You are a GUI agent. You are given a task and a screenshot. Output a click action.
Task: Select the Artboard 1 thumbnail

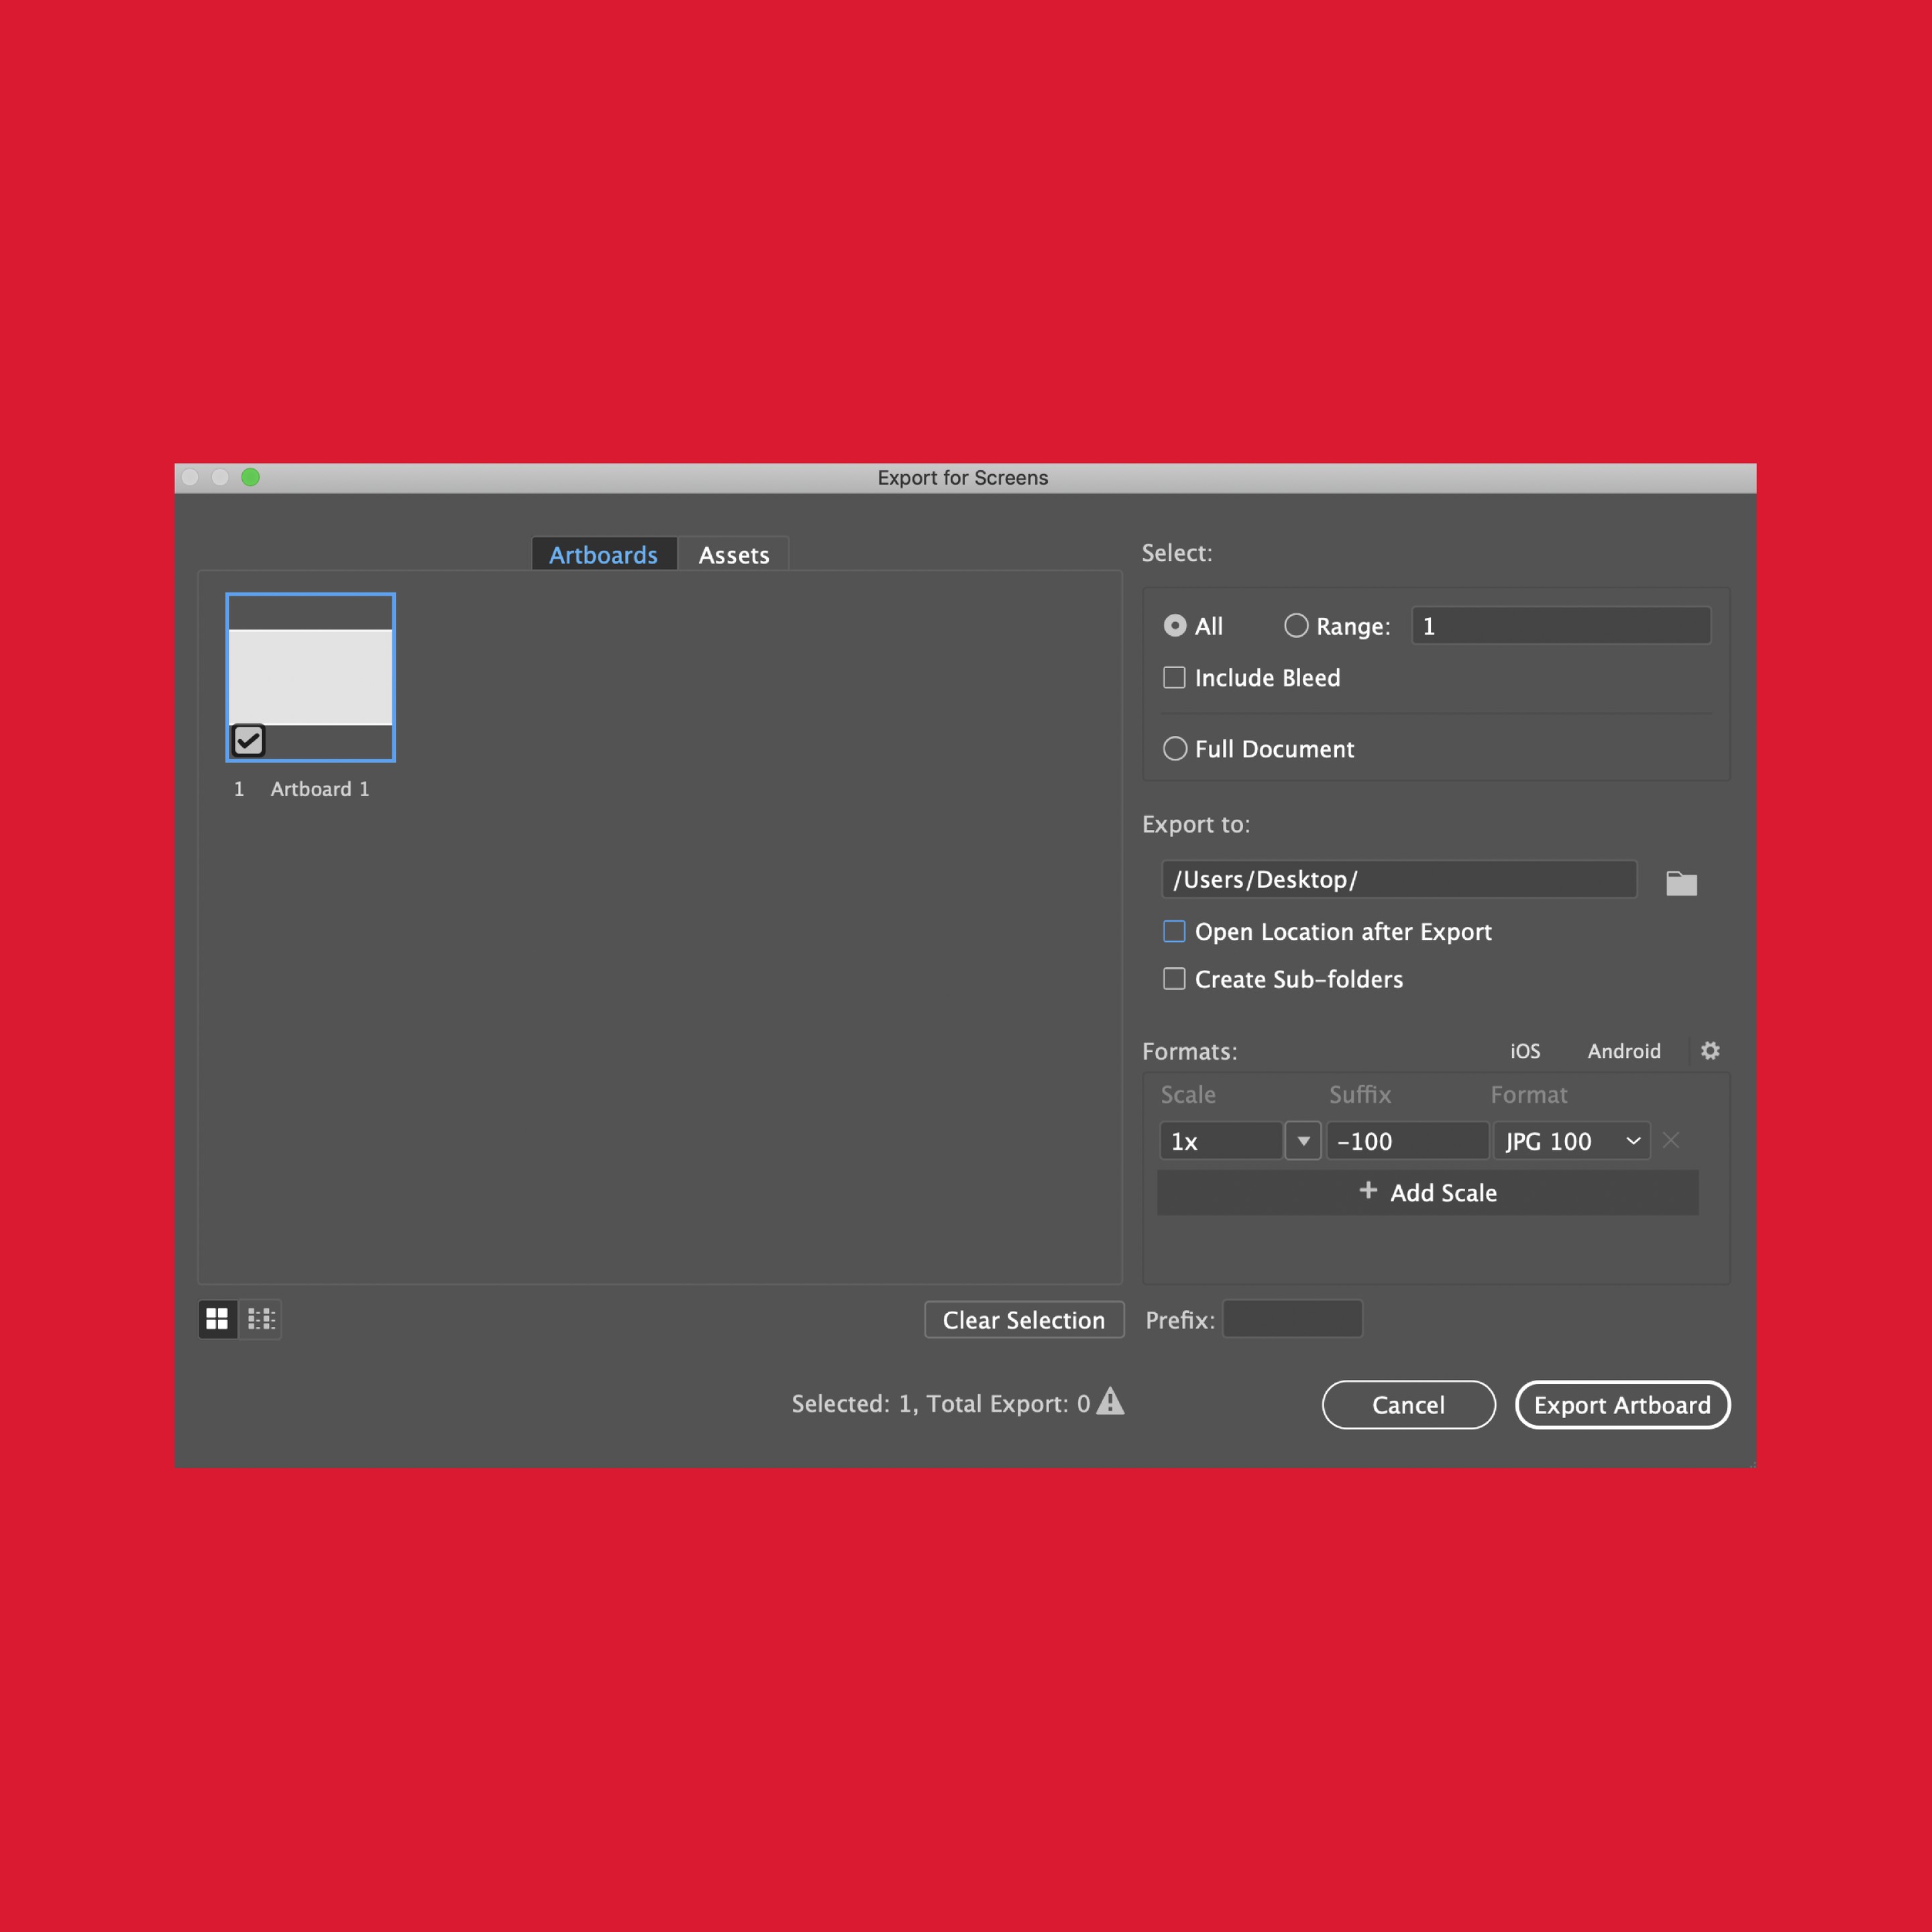310,677
